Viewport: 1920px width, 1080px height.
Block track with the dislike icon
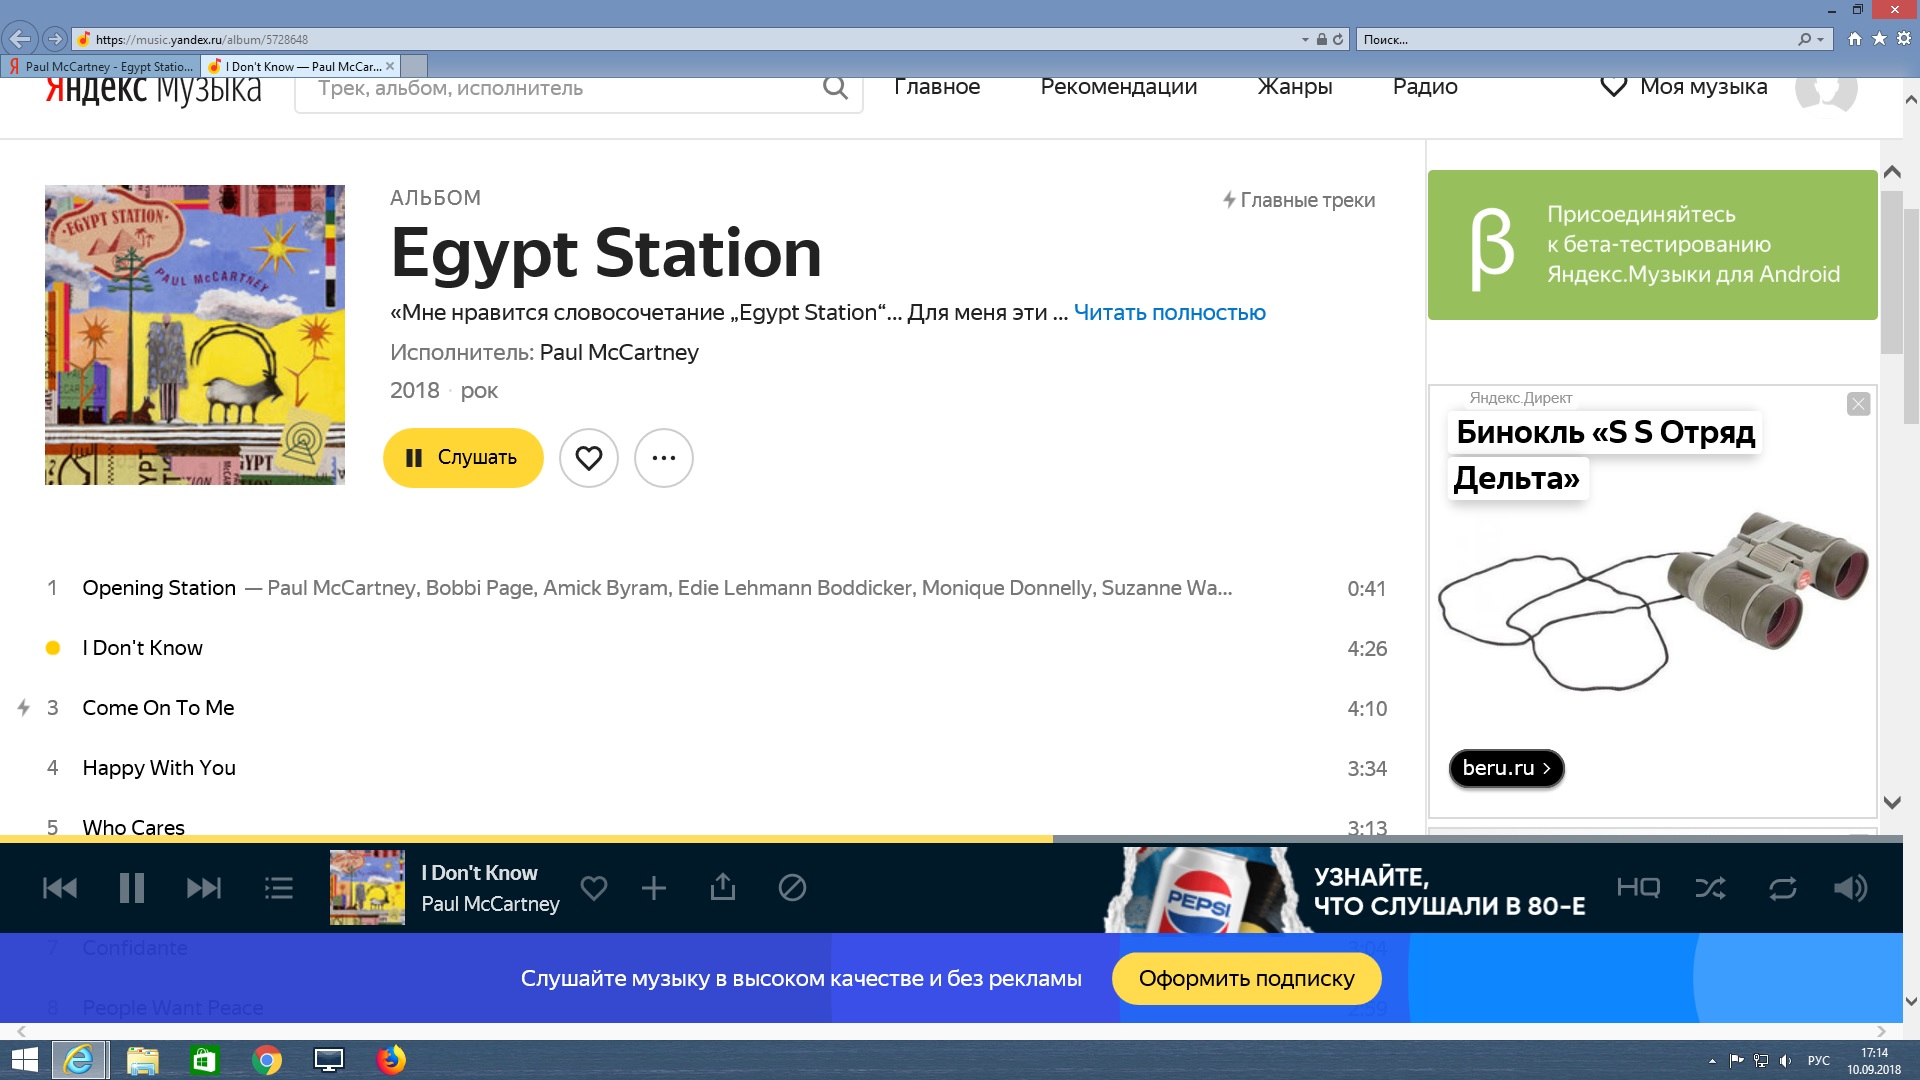[792, 888]
